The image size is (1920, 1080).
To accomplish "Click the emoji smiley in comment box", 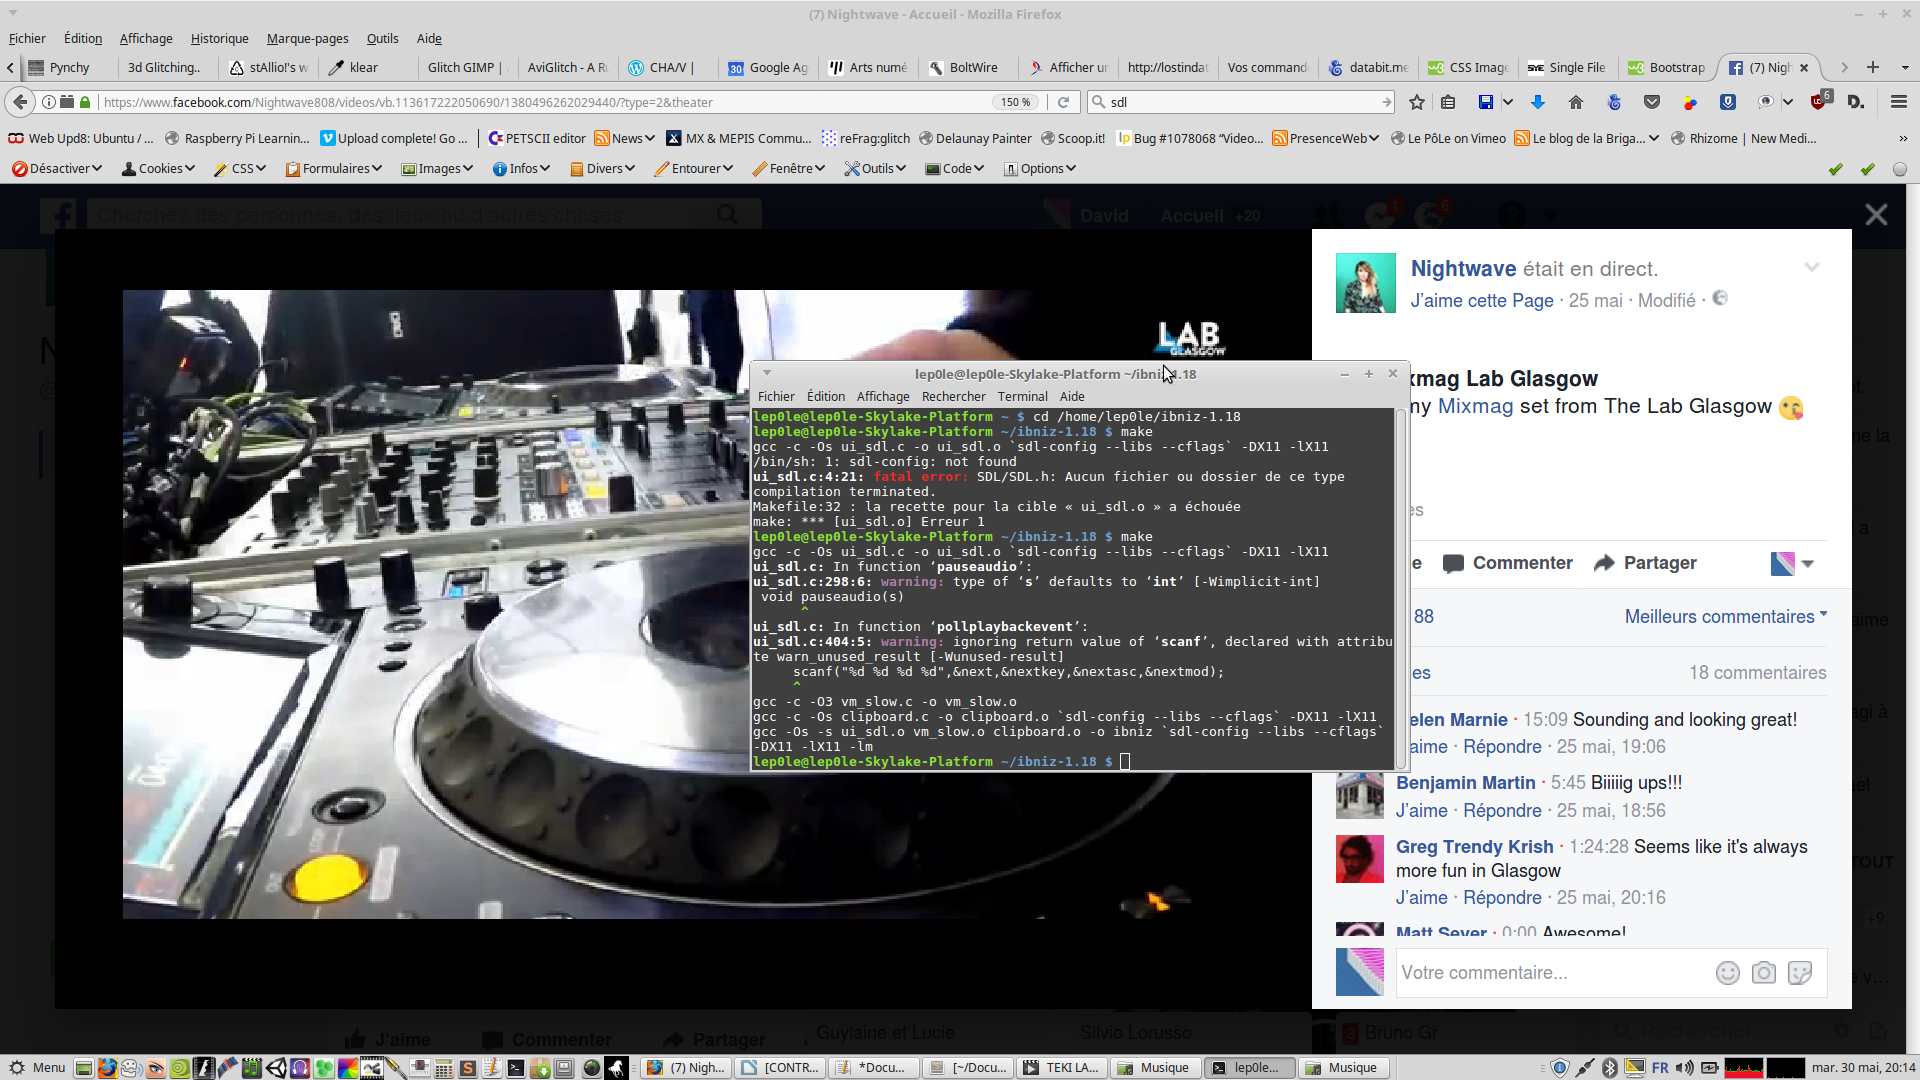I will (1727, 973).
